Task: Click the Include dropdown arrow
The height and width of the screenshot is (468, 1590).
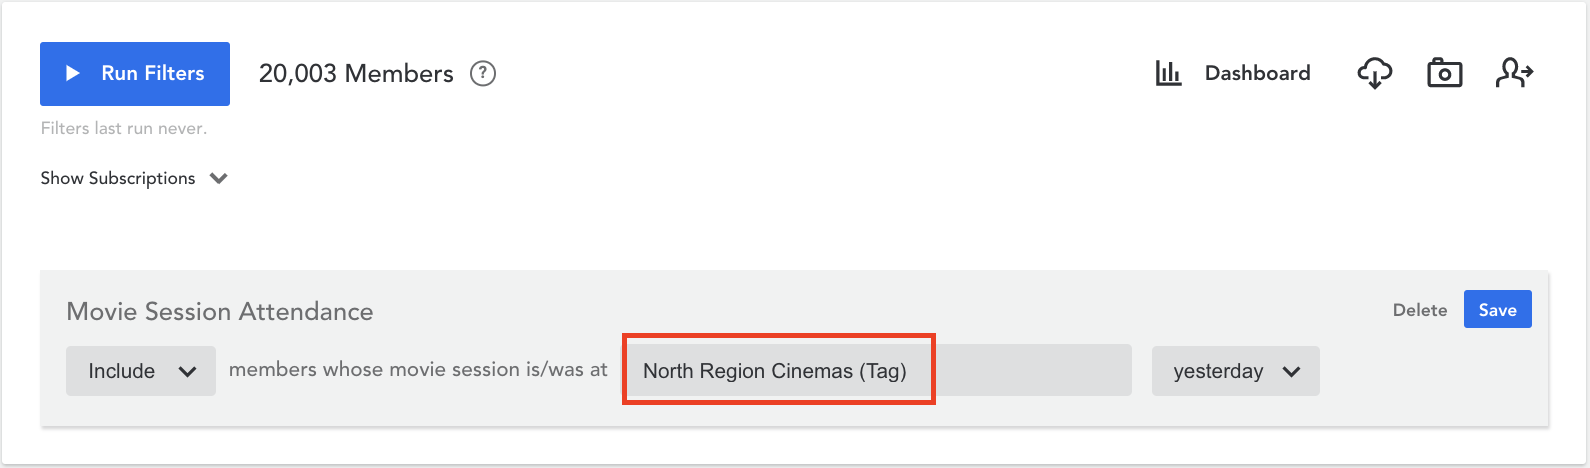Action: coord(187,372)
